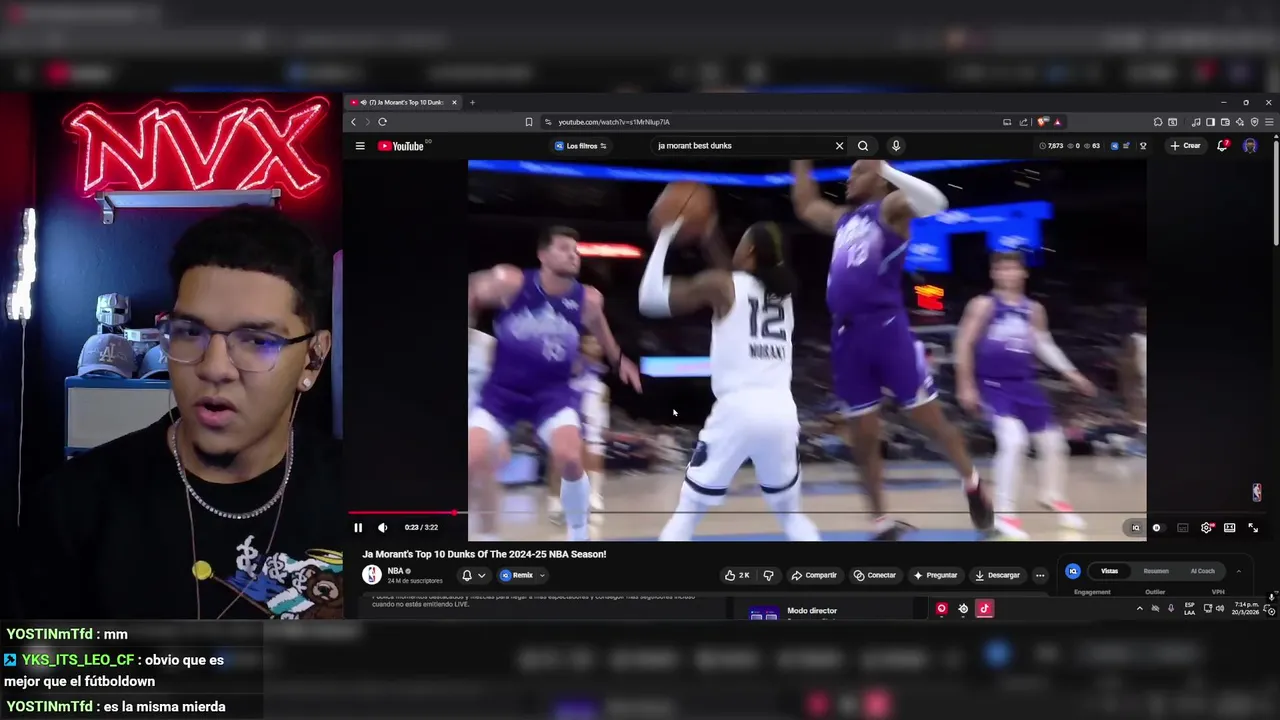Open the browser main menu
Image resolution: width=1280 pixels, height=720 pixels.
coord(1269,122)
